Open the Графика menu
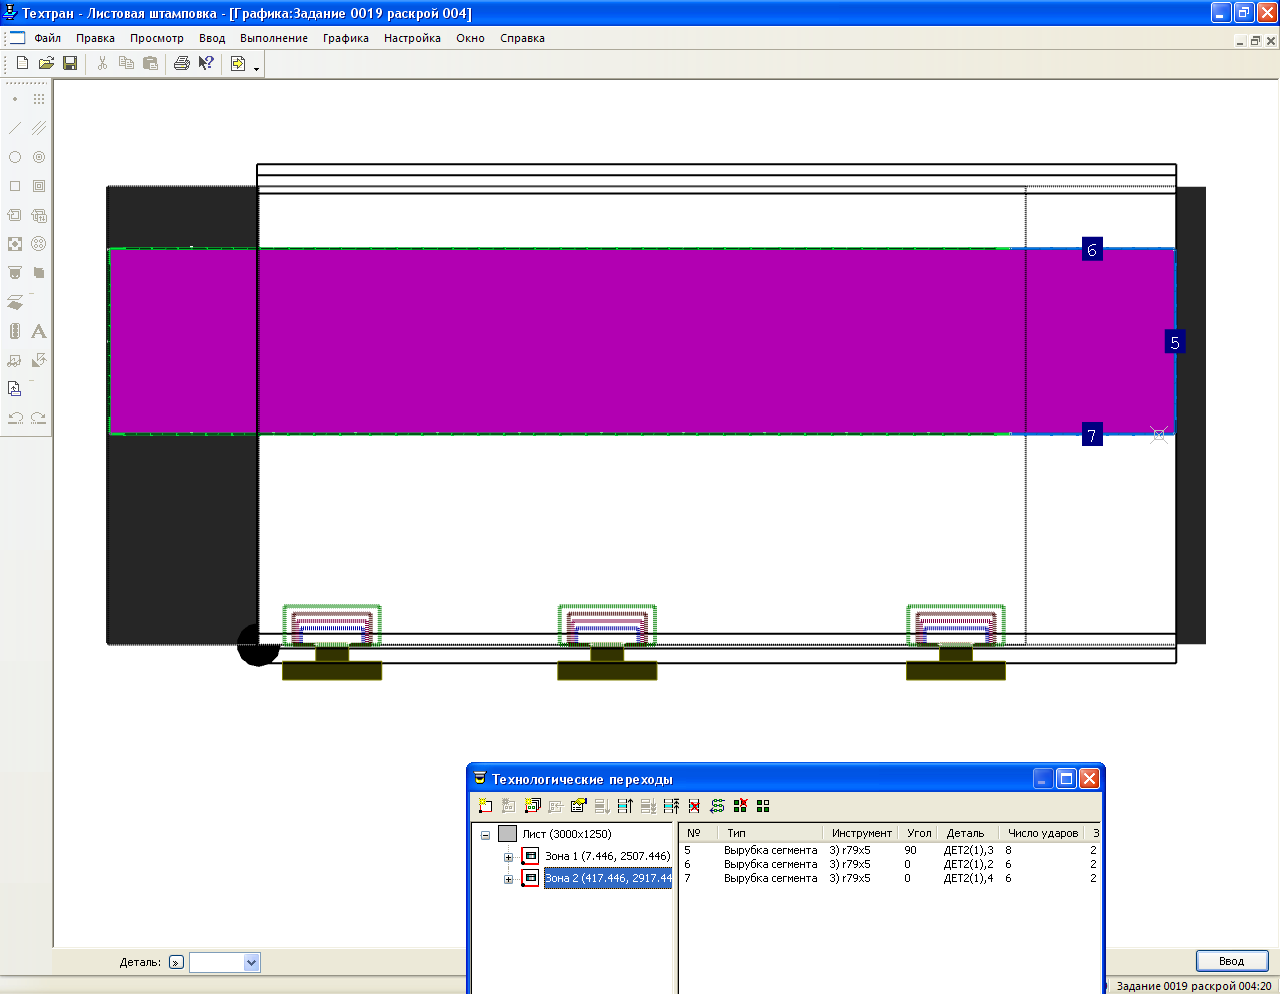Screen dimensions: 1280x994 (x=345, y=38)
